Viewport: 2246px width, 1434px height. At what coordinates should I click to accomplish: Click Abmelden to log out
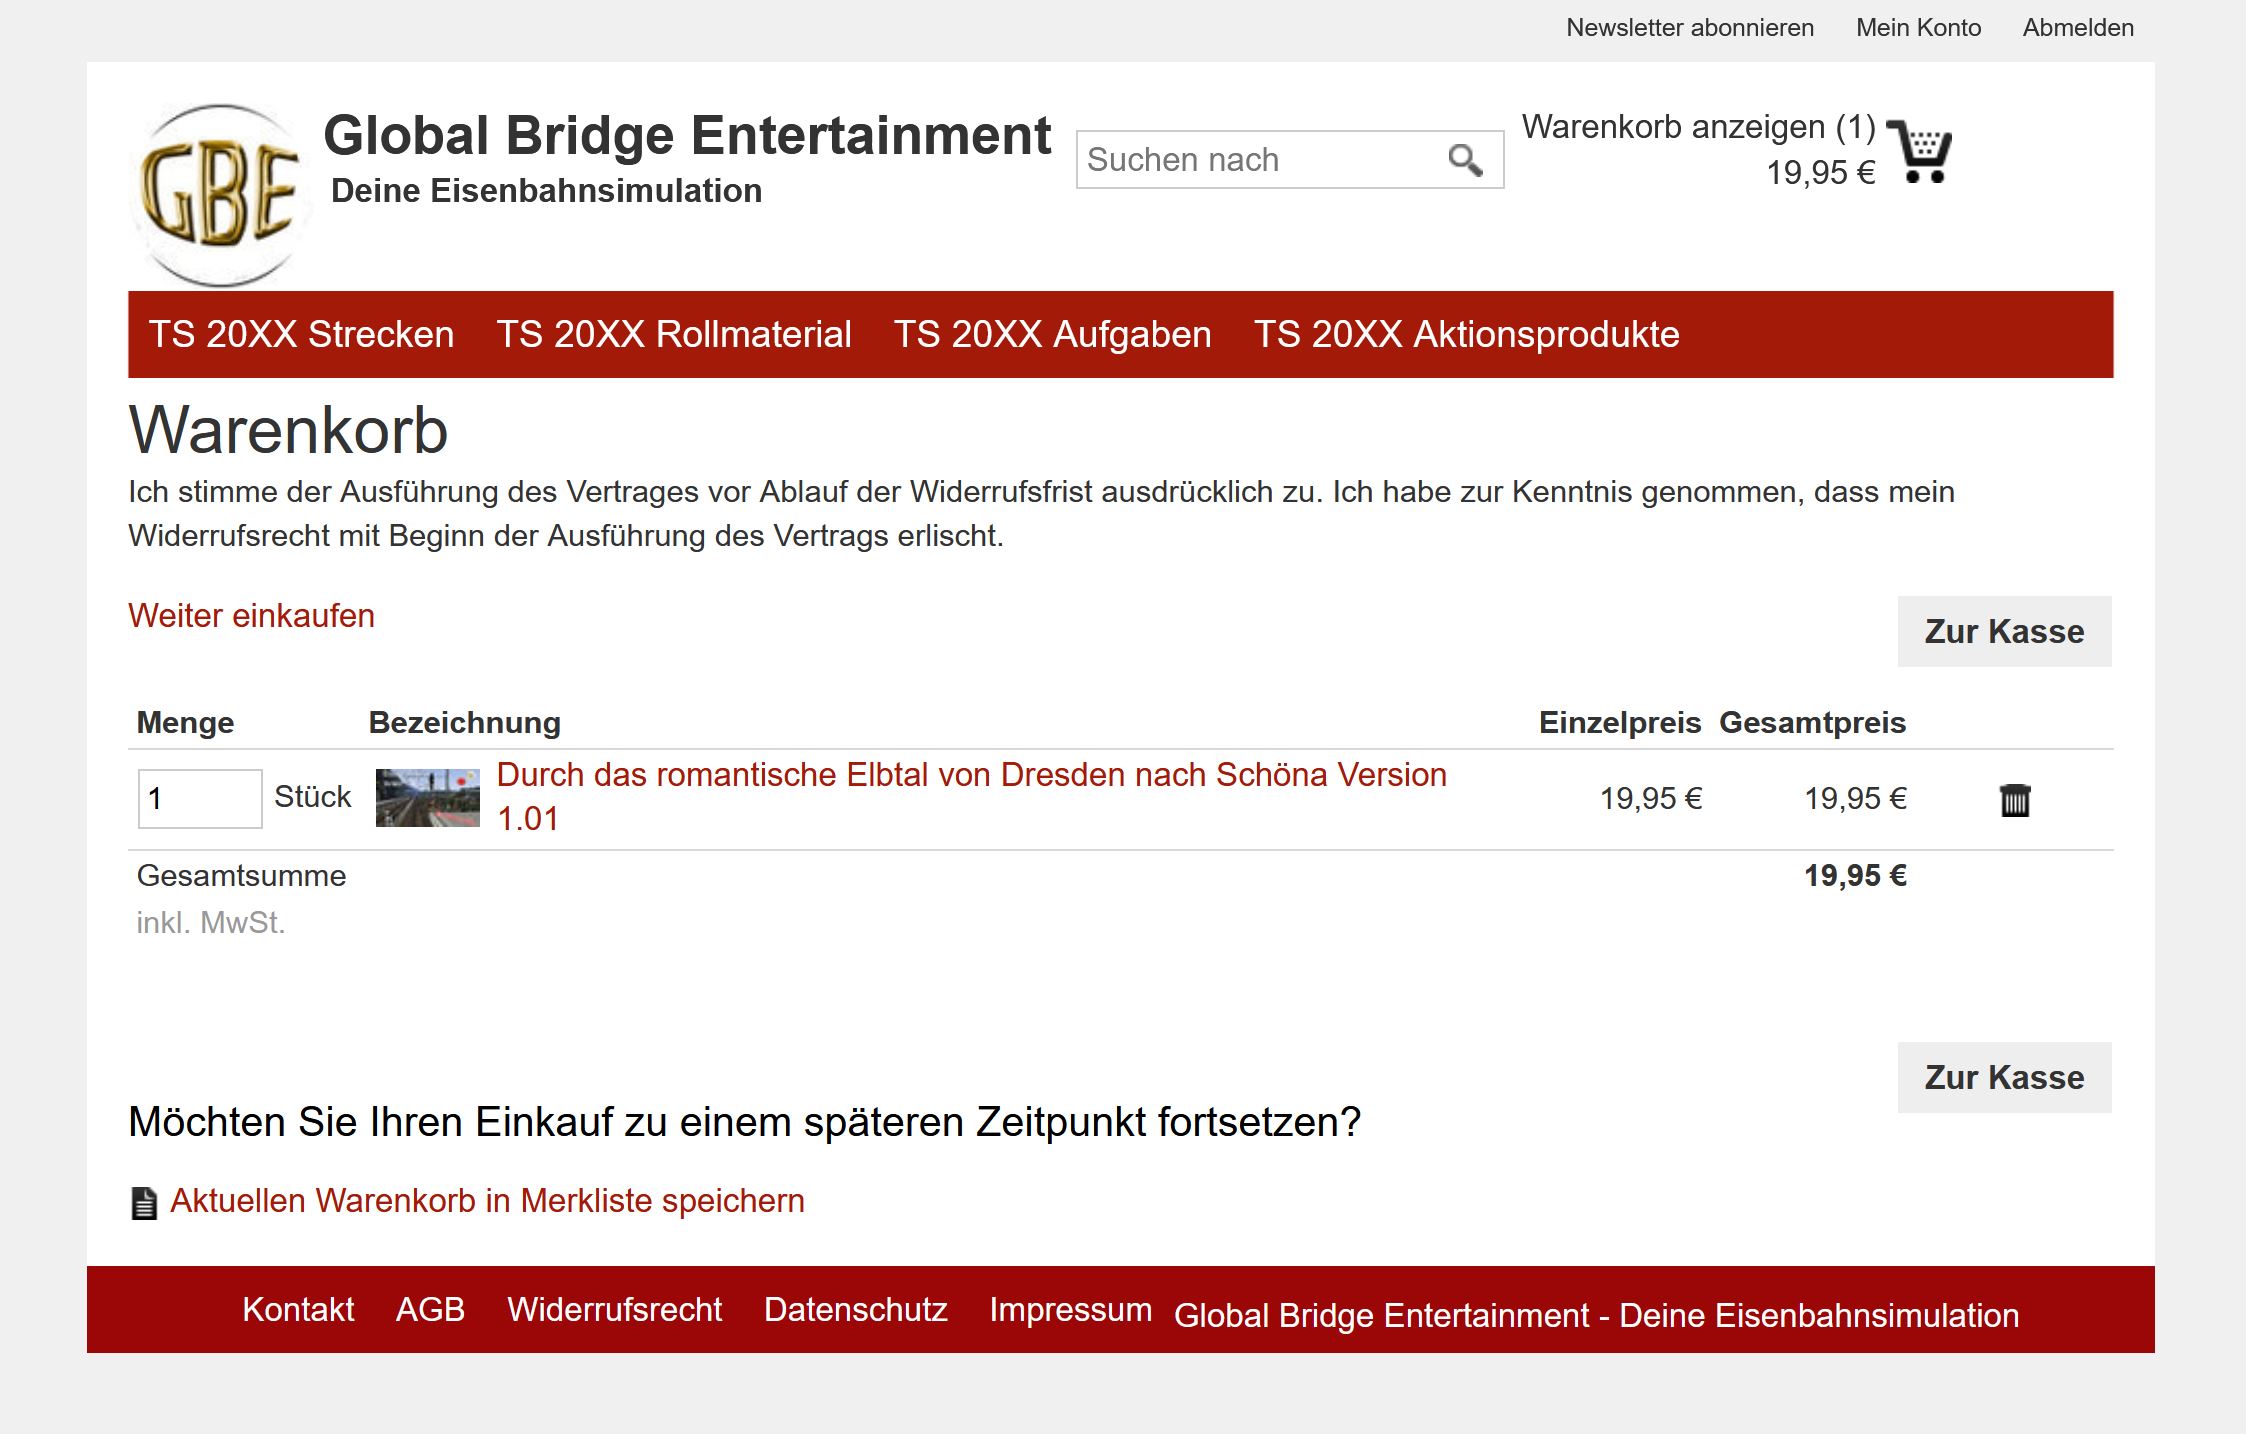pos(2078,28)
